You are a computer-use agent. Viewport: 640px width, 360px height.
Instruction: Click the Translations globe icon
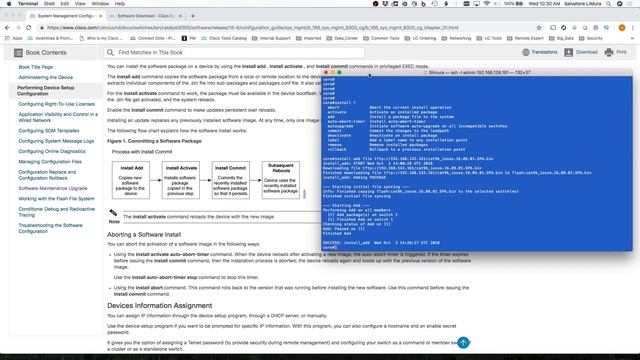coord(526,52)
